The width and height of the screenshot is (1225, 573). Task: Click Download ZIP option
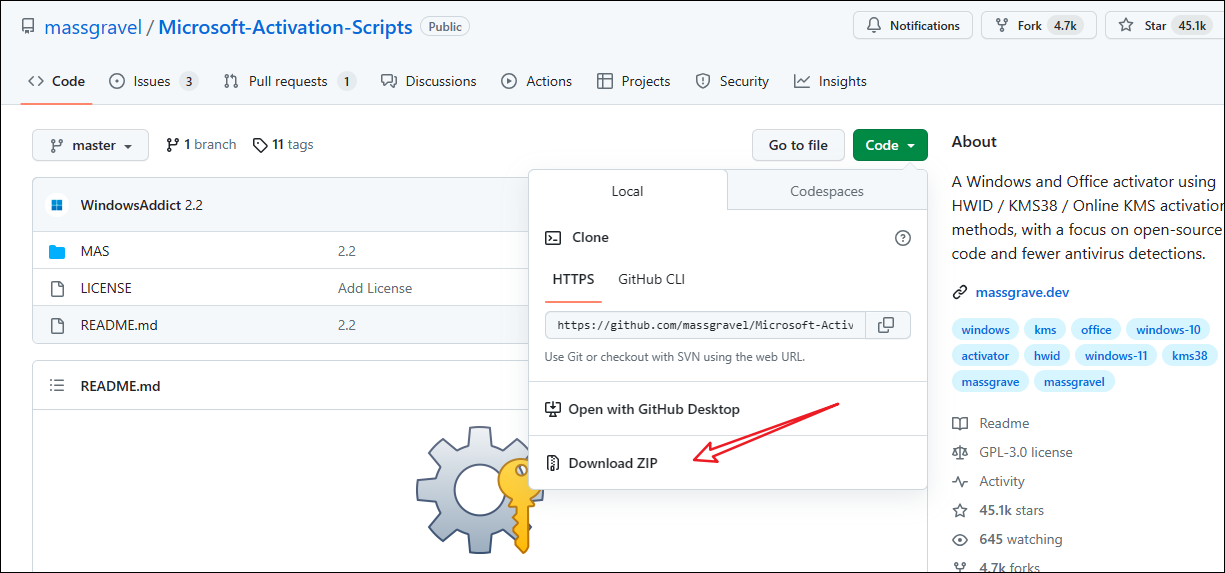pos(612,463)
